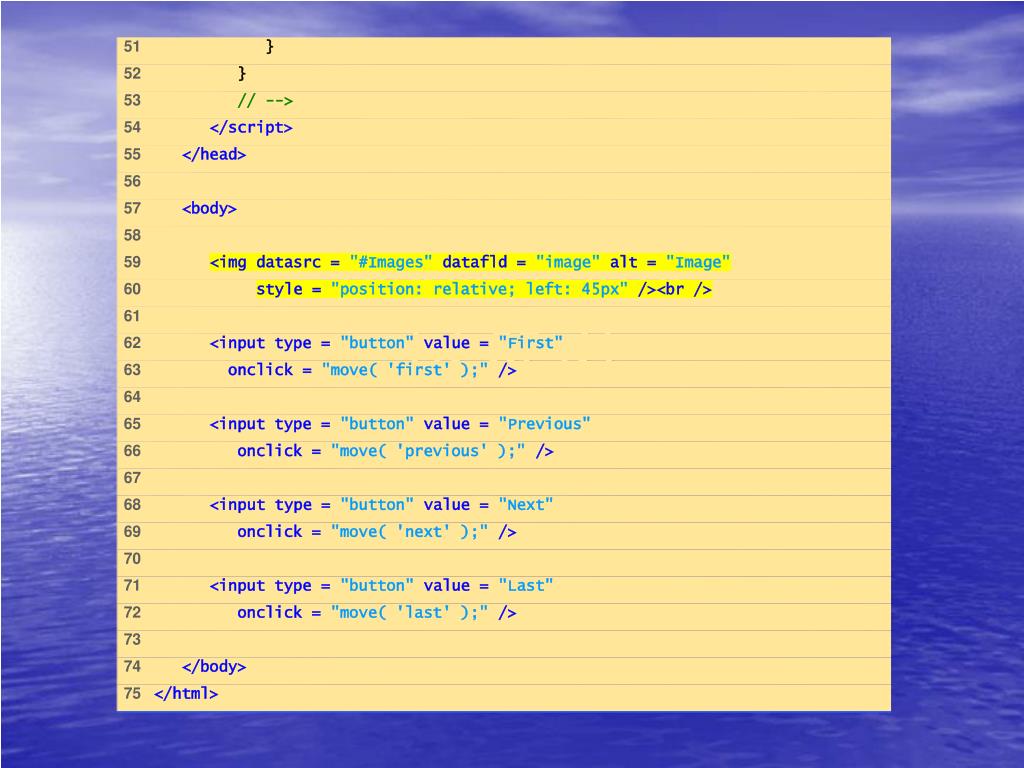This screenshot has height=768, width=1024.
Task: Click the '"Previous"' value on line 65
Action: (545, 424)
